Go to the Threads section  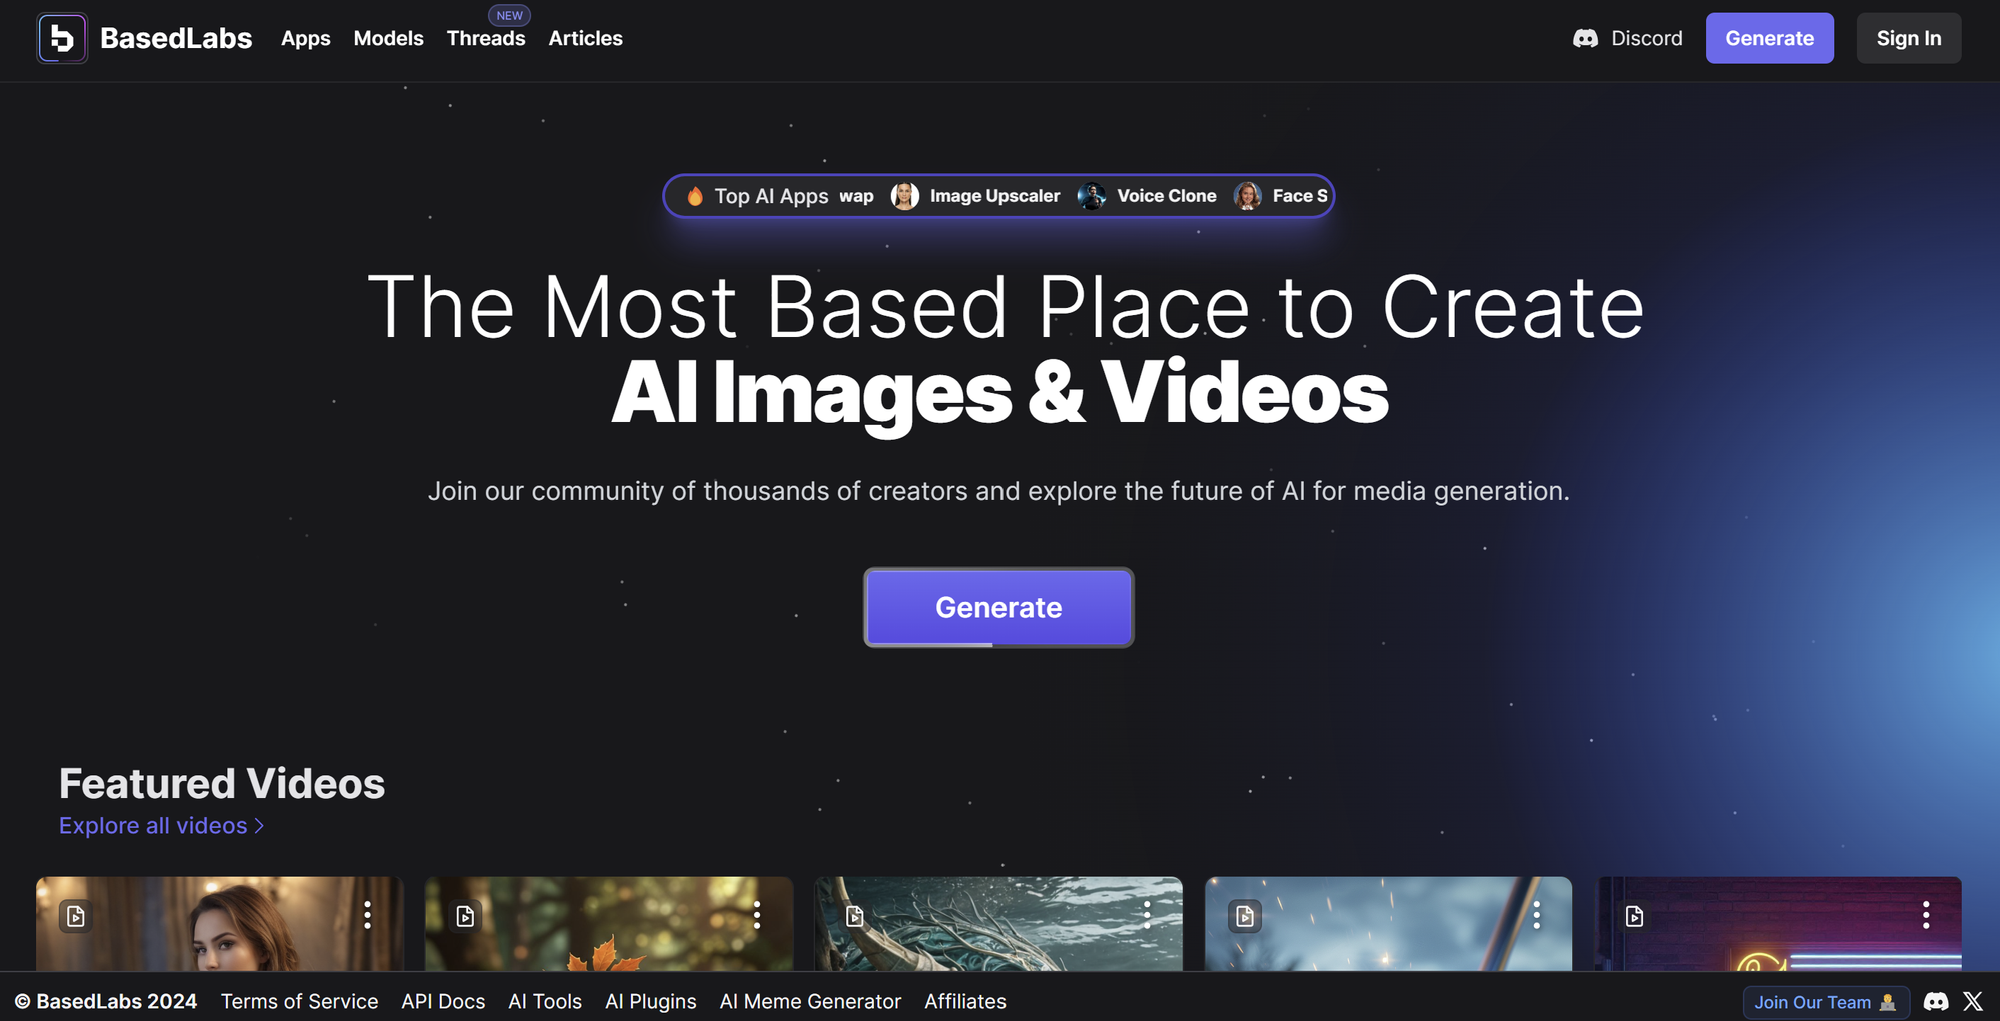(486, 38)
